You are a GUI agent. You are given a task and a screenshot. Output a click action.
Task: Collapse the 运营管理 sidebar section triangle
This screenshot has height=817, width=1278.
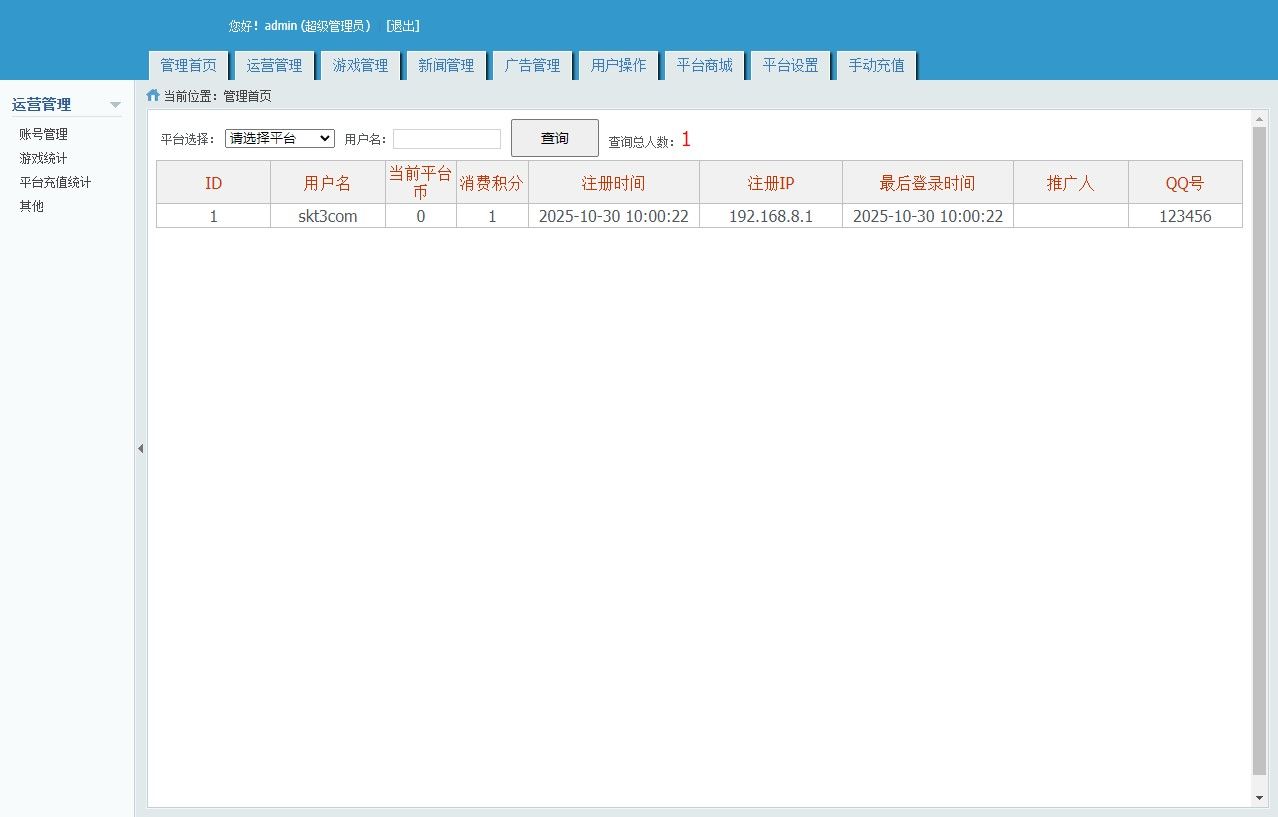point(115,104)
